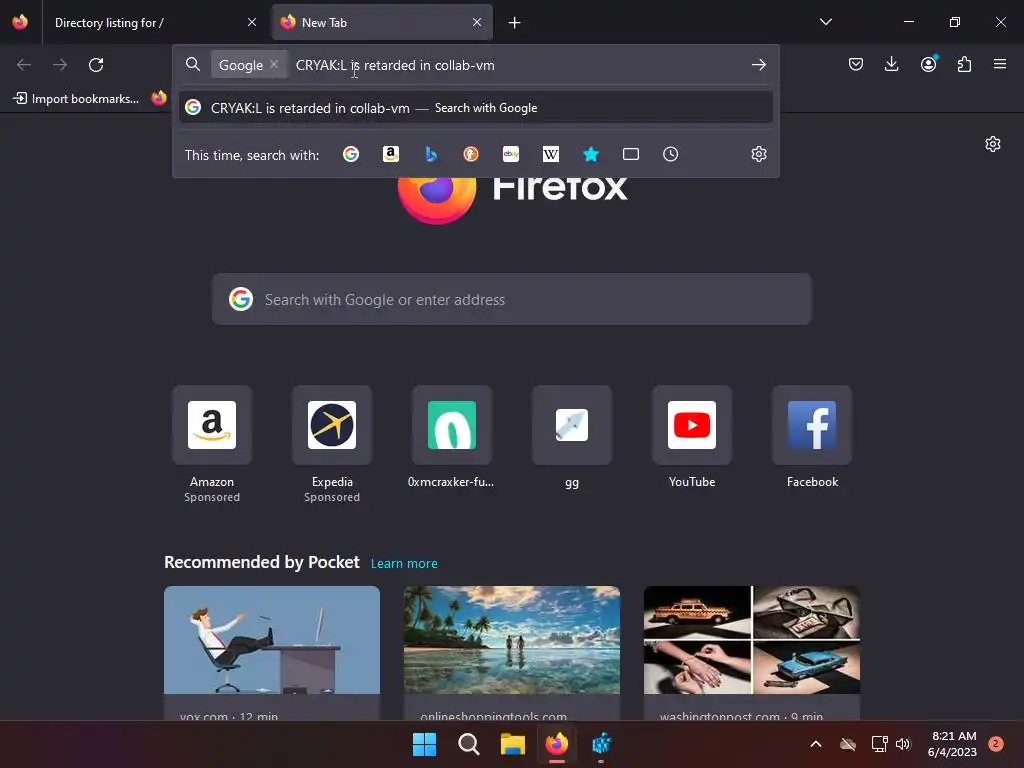1024x768 pixels.
Task: Open network status in system tray
Action: coord(879,744)
